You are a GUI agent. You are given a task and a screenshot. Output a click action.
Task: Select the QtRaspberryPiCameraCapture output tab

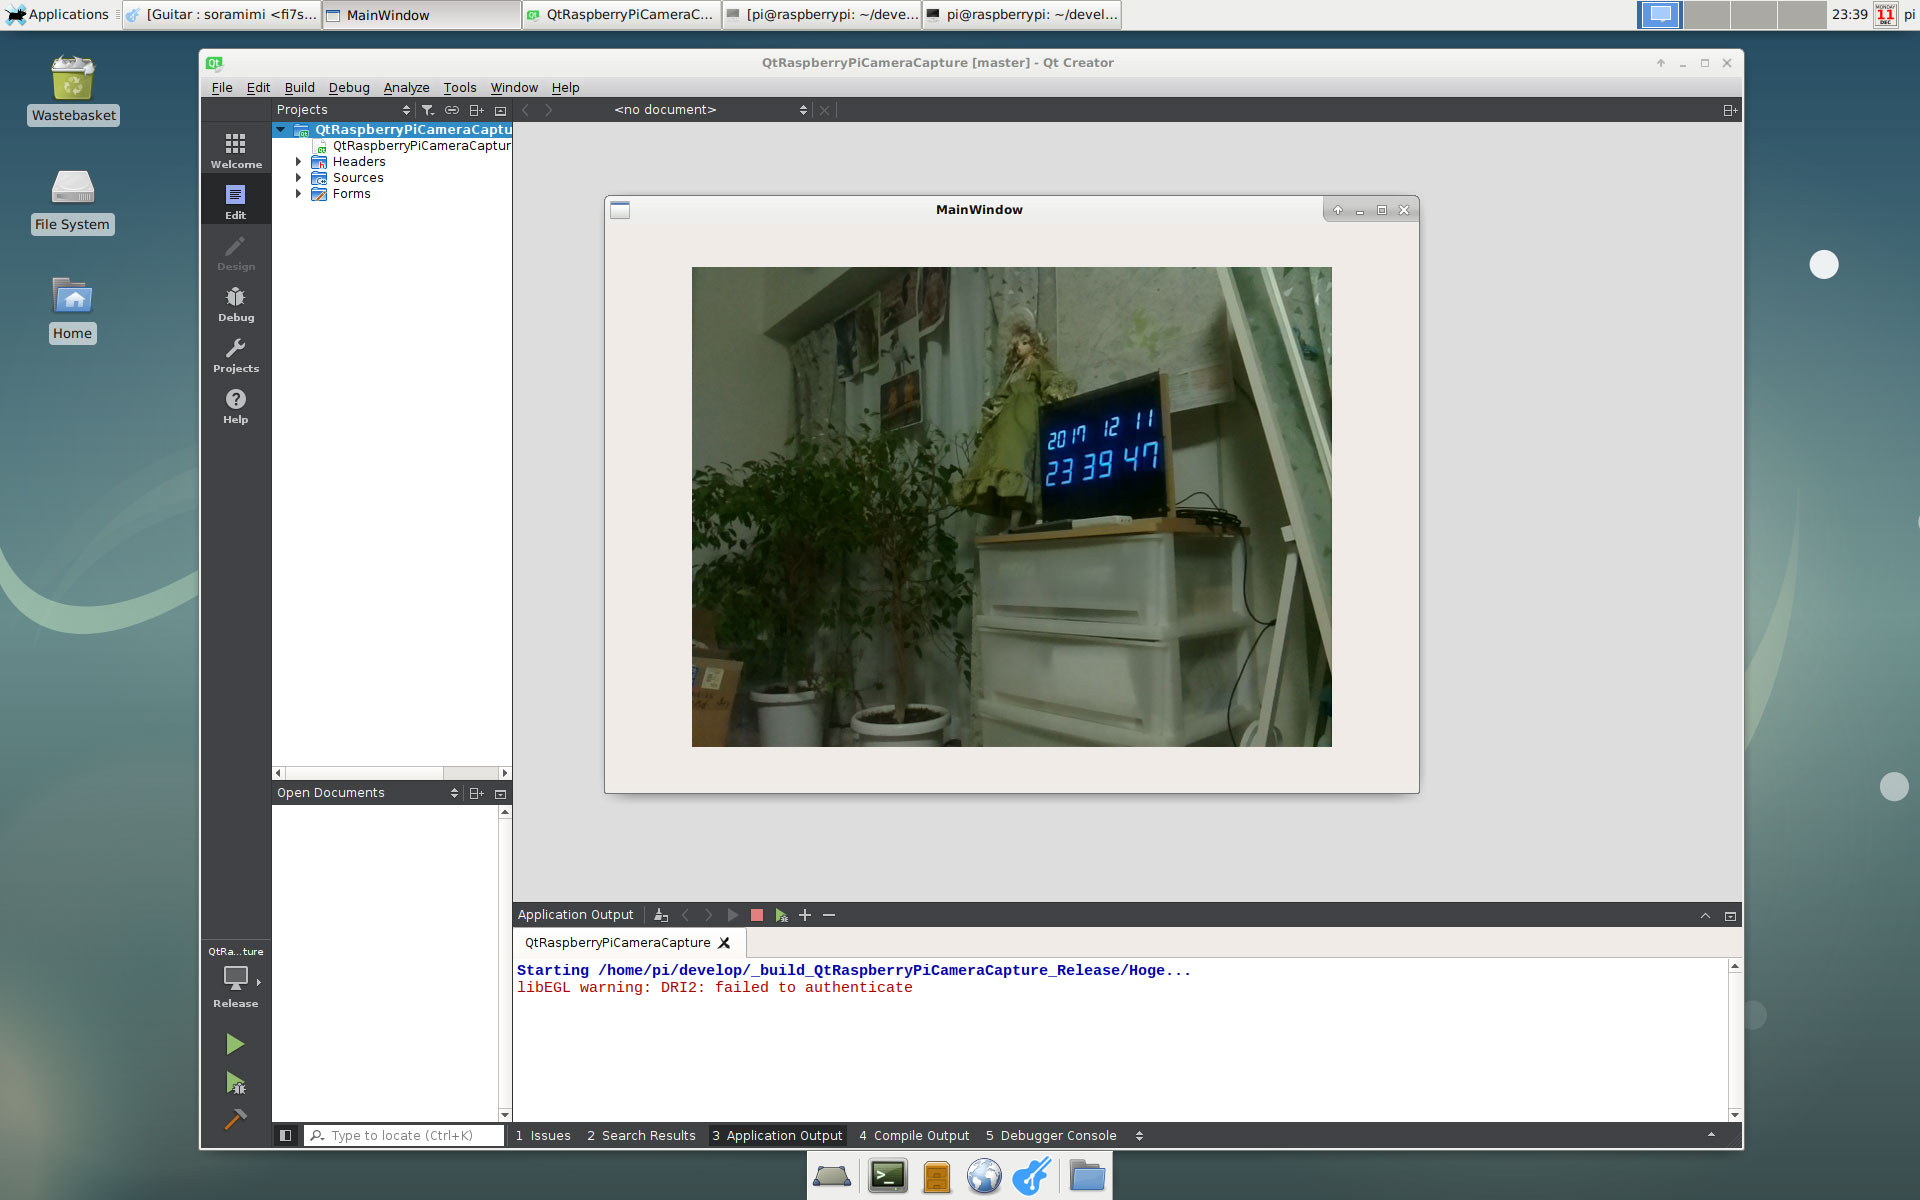[x=618, y=943]
